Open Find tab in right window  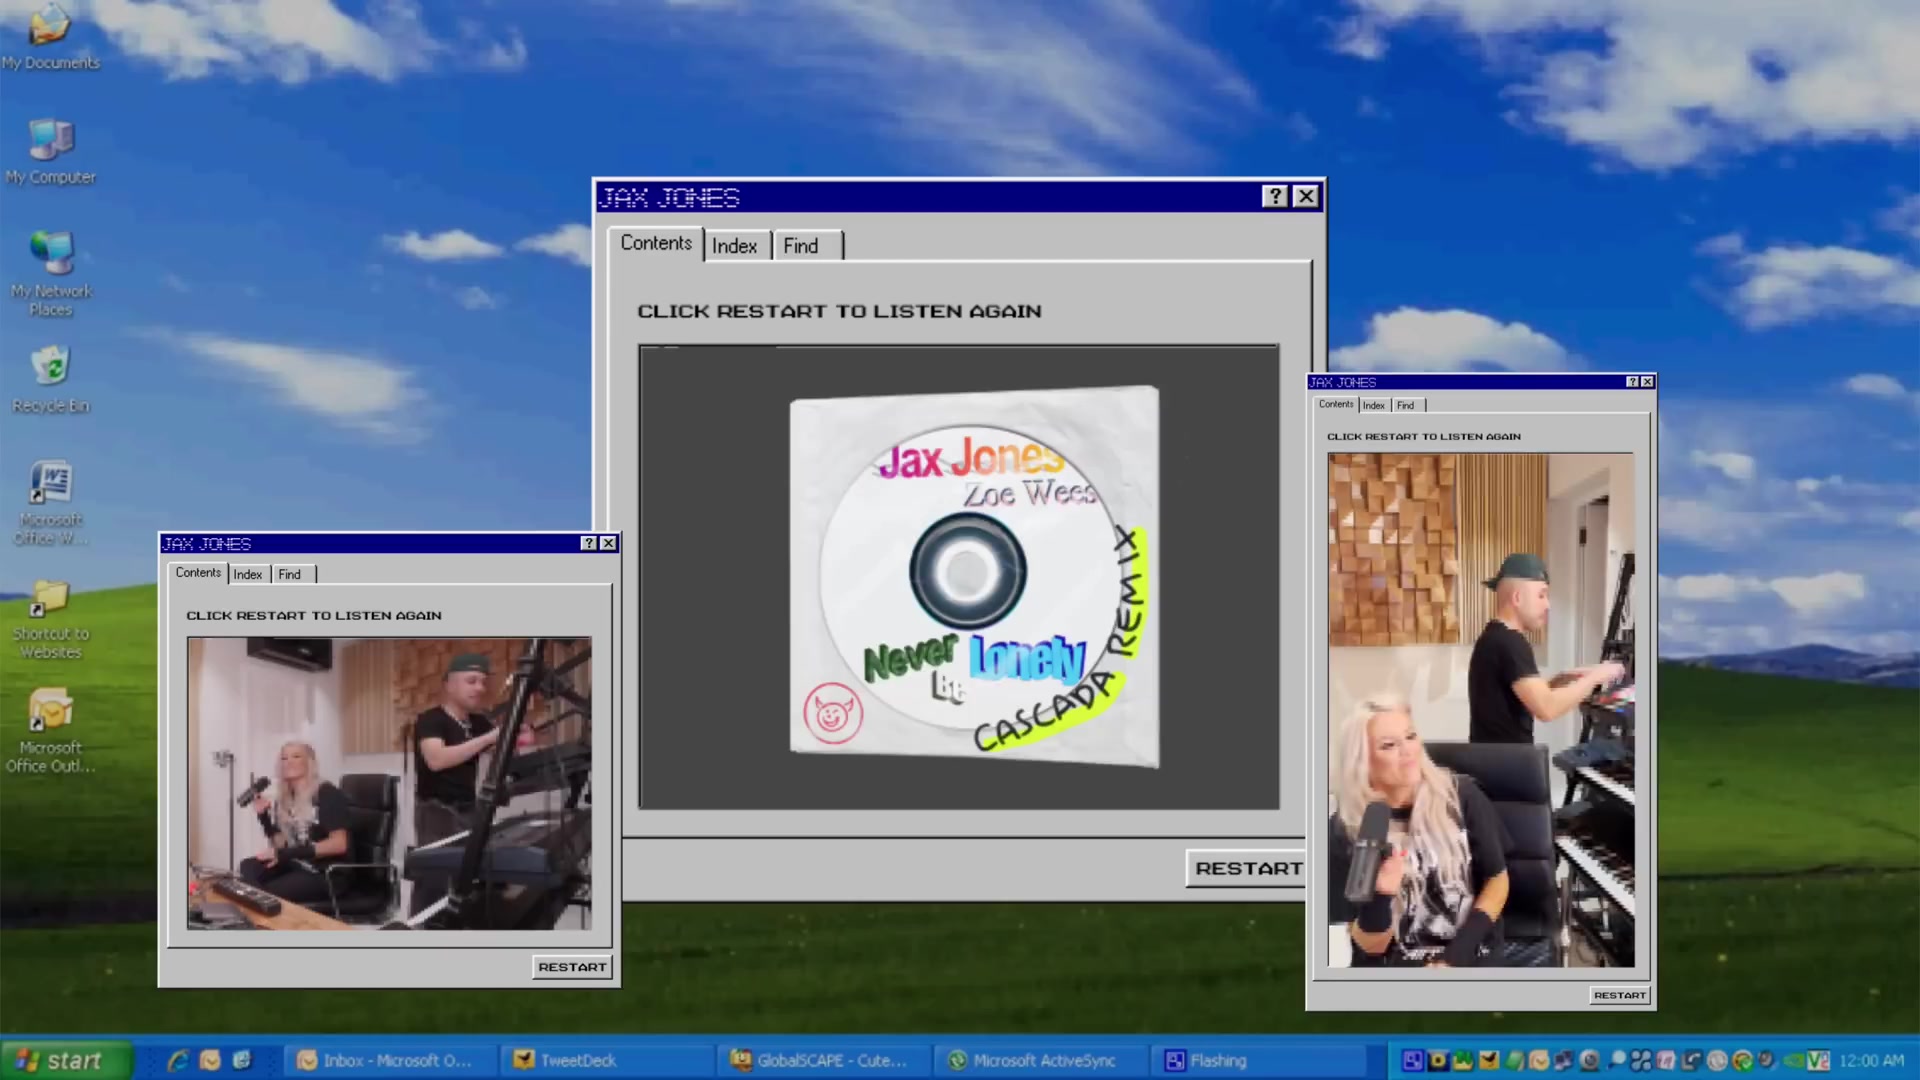click(1408, 405)
